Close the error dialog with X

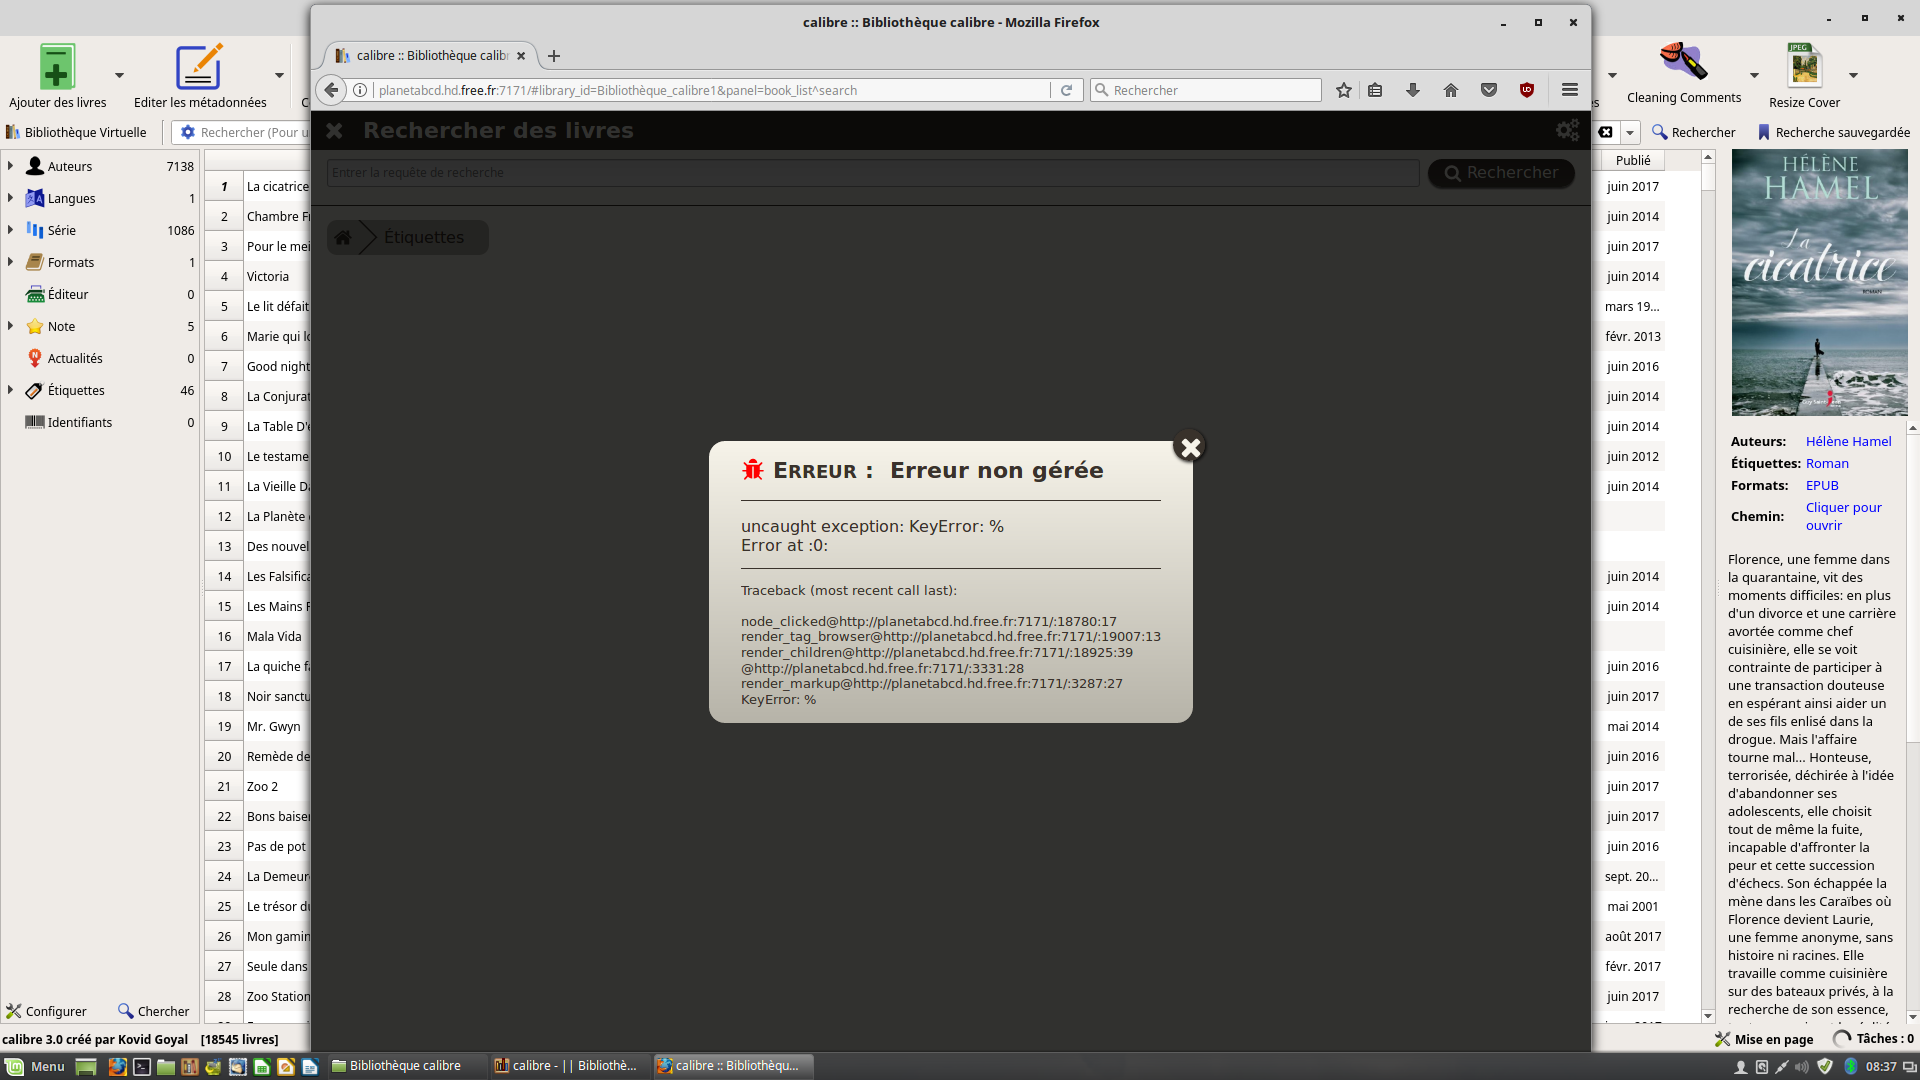1190,447
